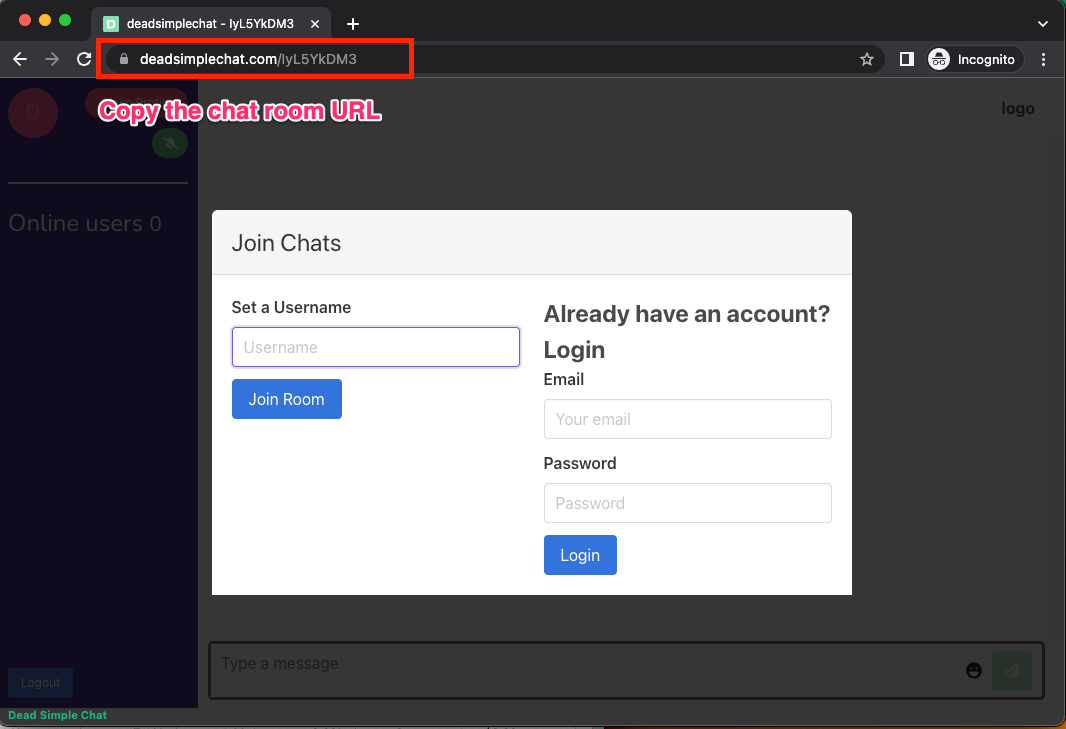View site info via the padlock icon
Screen dimensions: 1066x729
122,59
